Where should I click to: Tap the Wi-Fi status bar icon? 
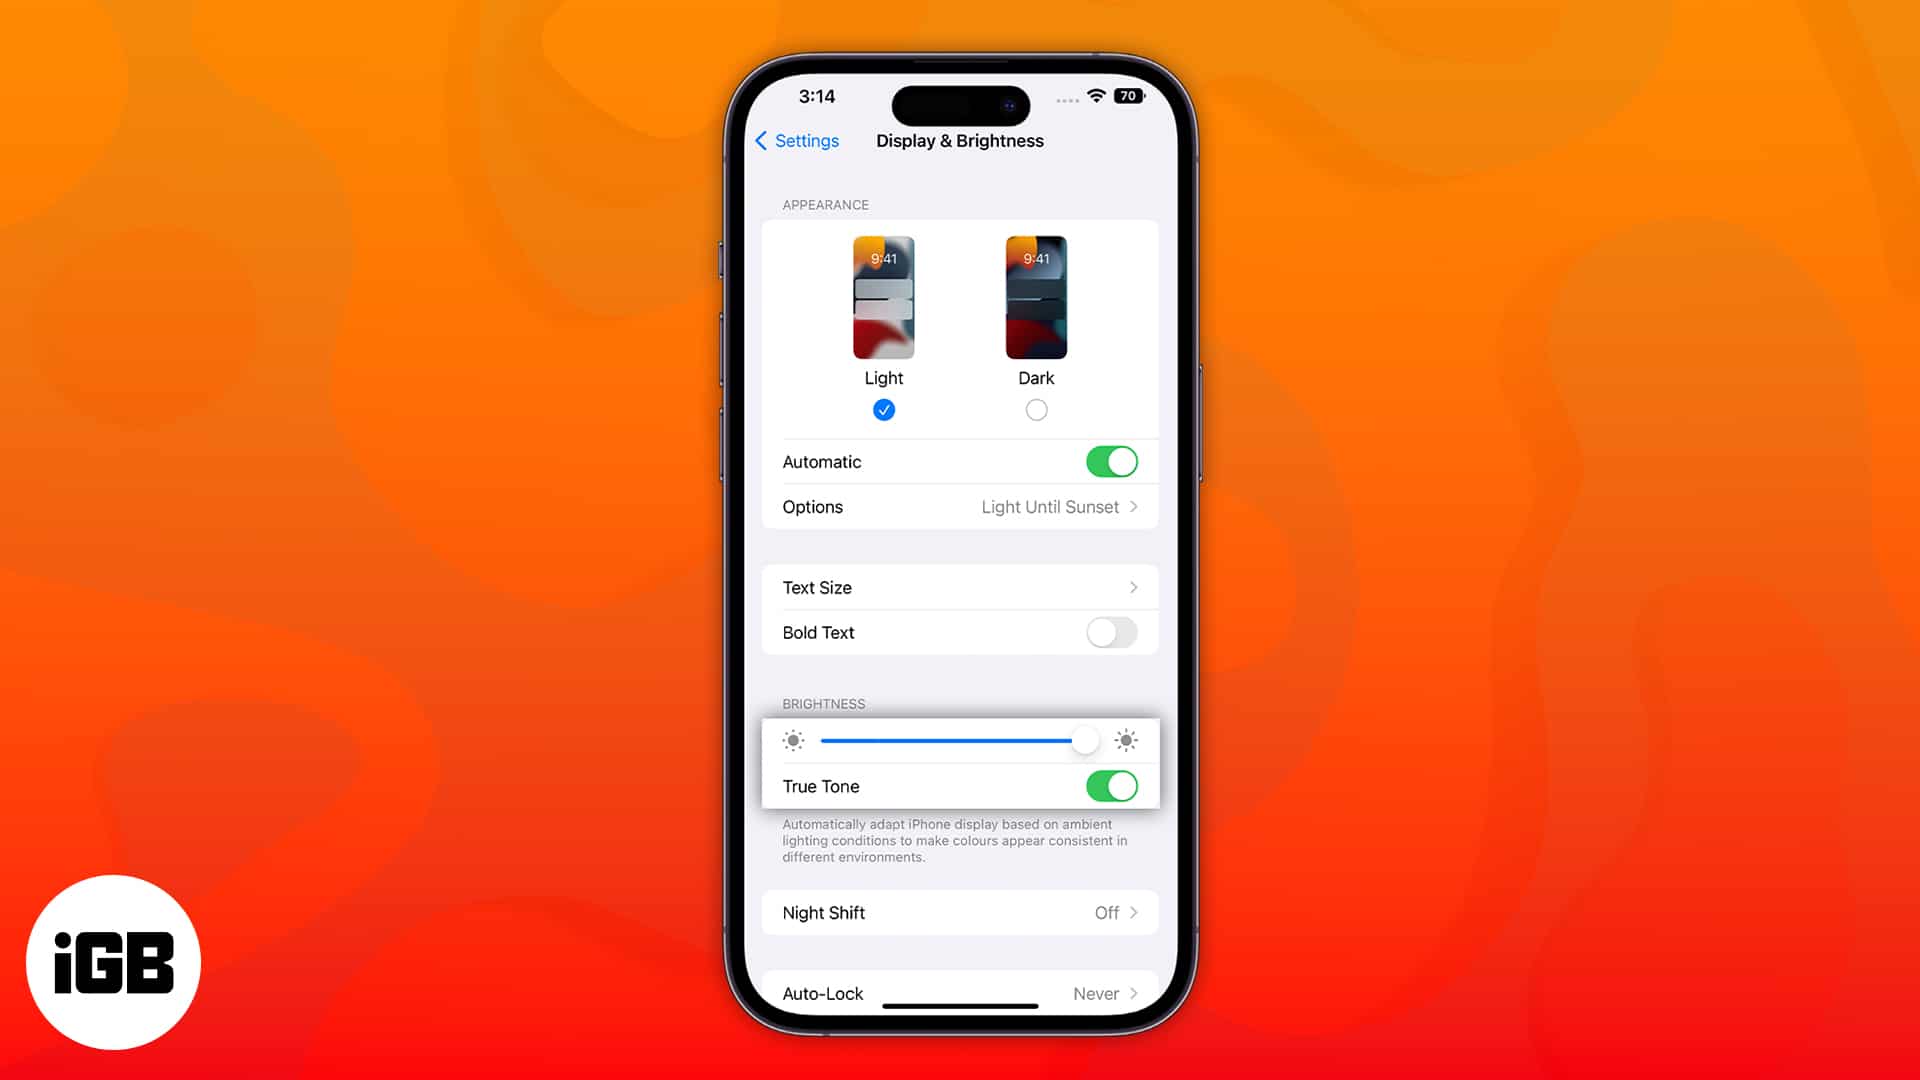pos(1097,95)
